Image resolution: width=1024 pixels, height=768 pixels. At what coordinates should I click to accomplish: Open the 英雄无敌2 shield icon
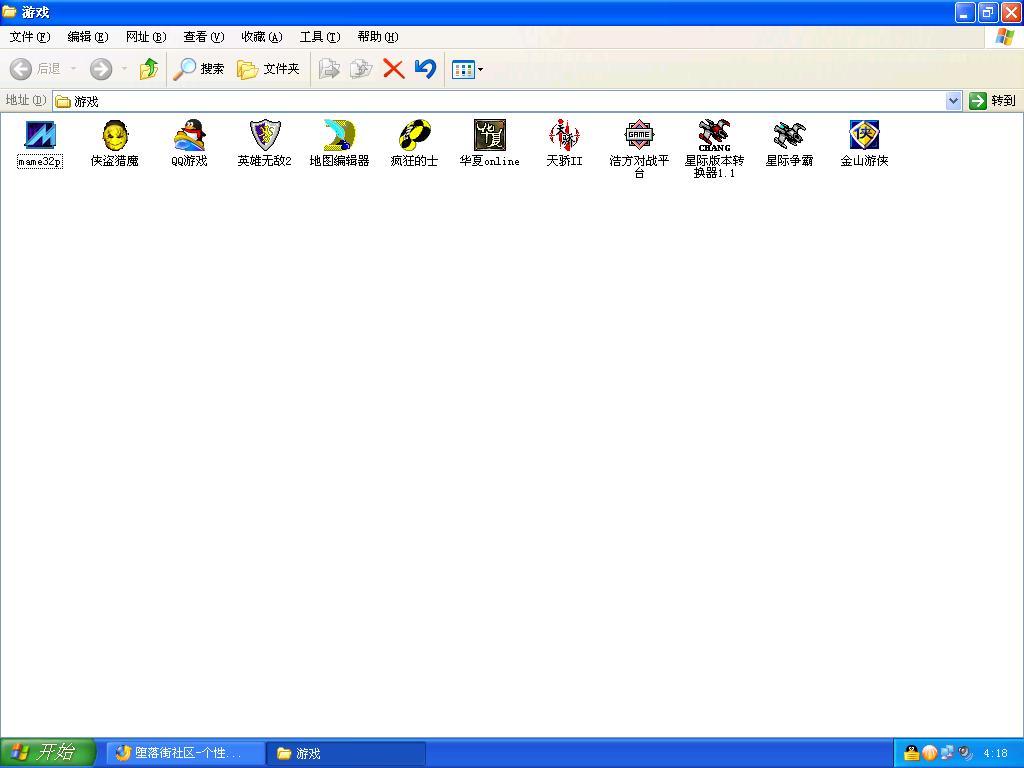point(264,136)
